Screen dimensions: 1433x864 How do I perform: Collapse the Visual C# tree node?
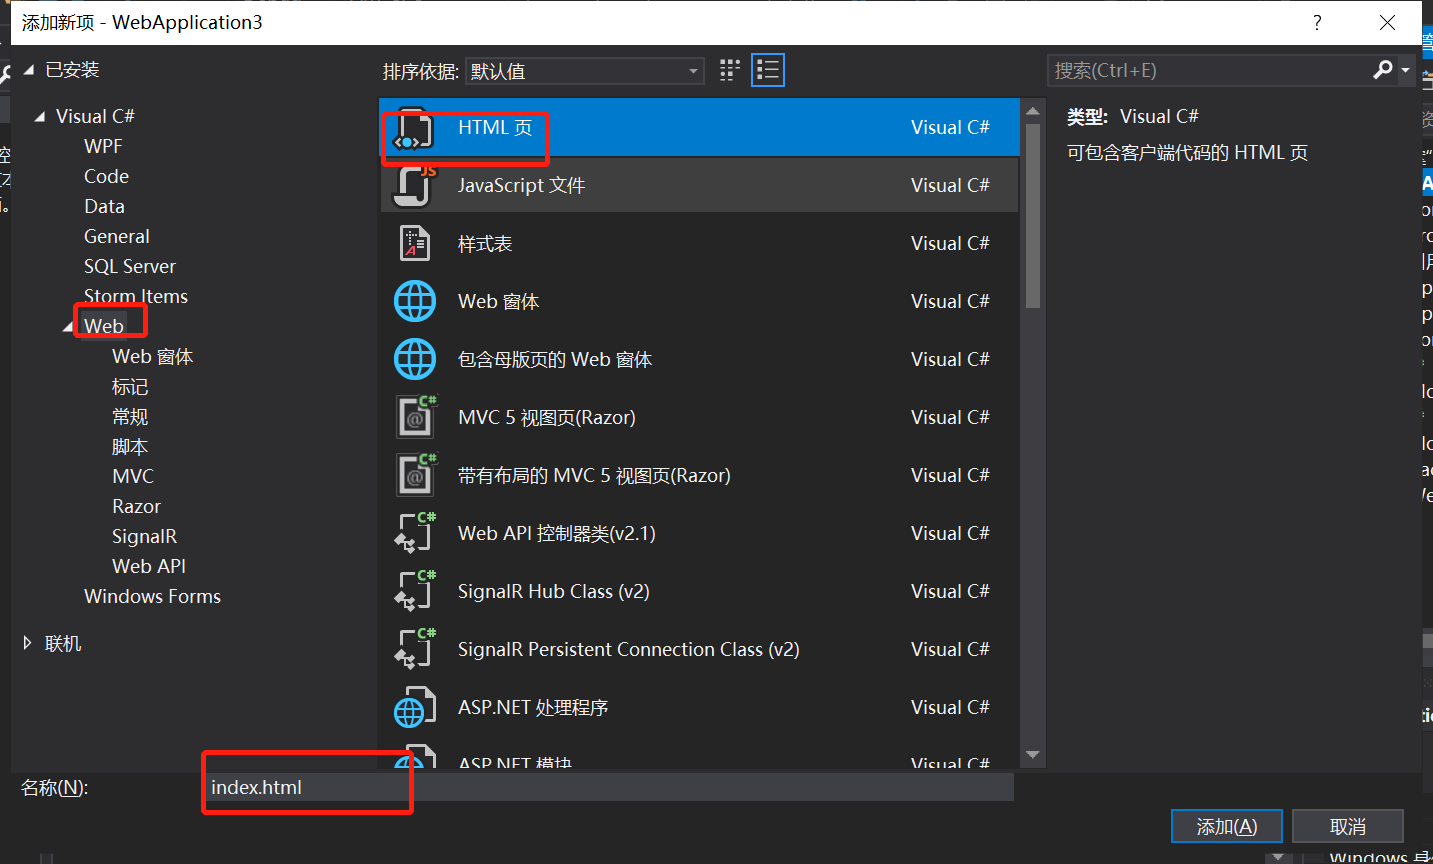click(x=40, y=117)
